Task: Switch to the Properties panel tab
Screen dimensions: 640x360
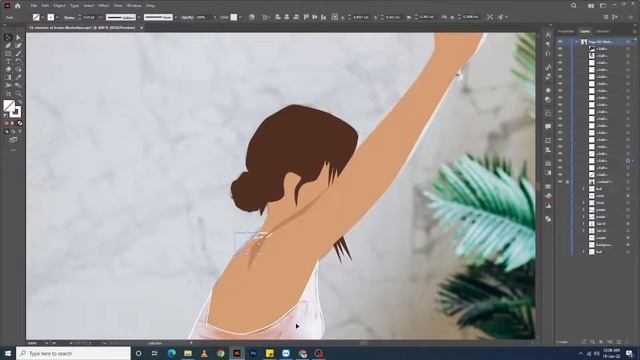Action: 566,31
